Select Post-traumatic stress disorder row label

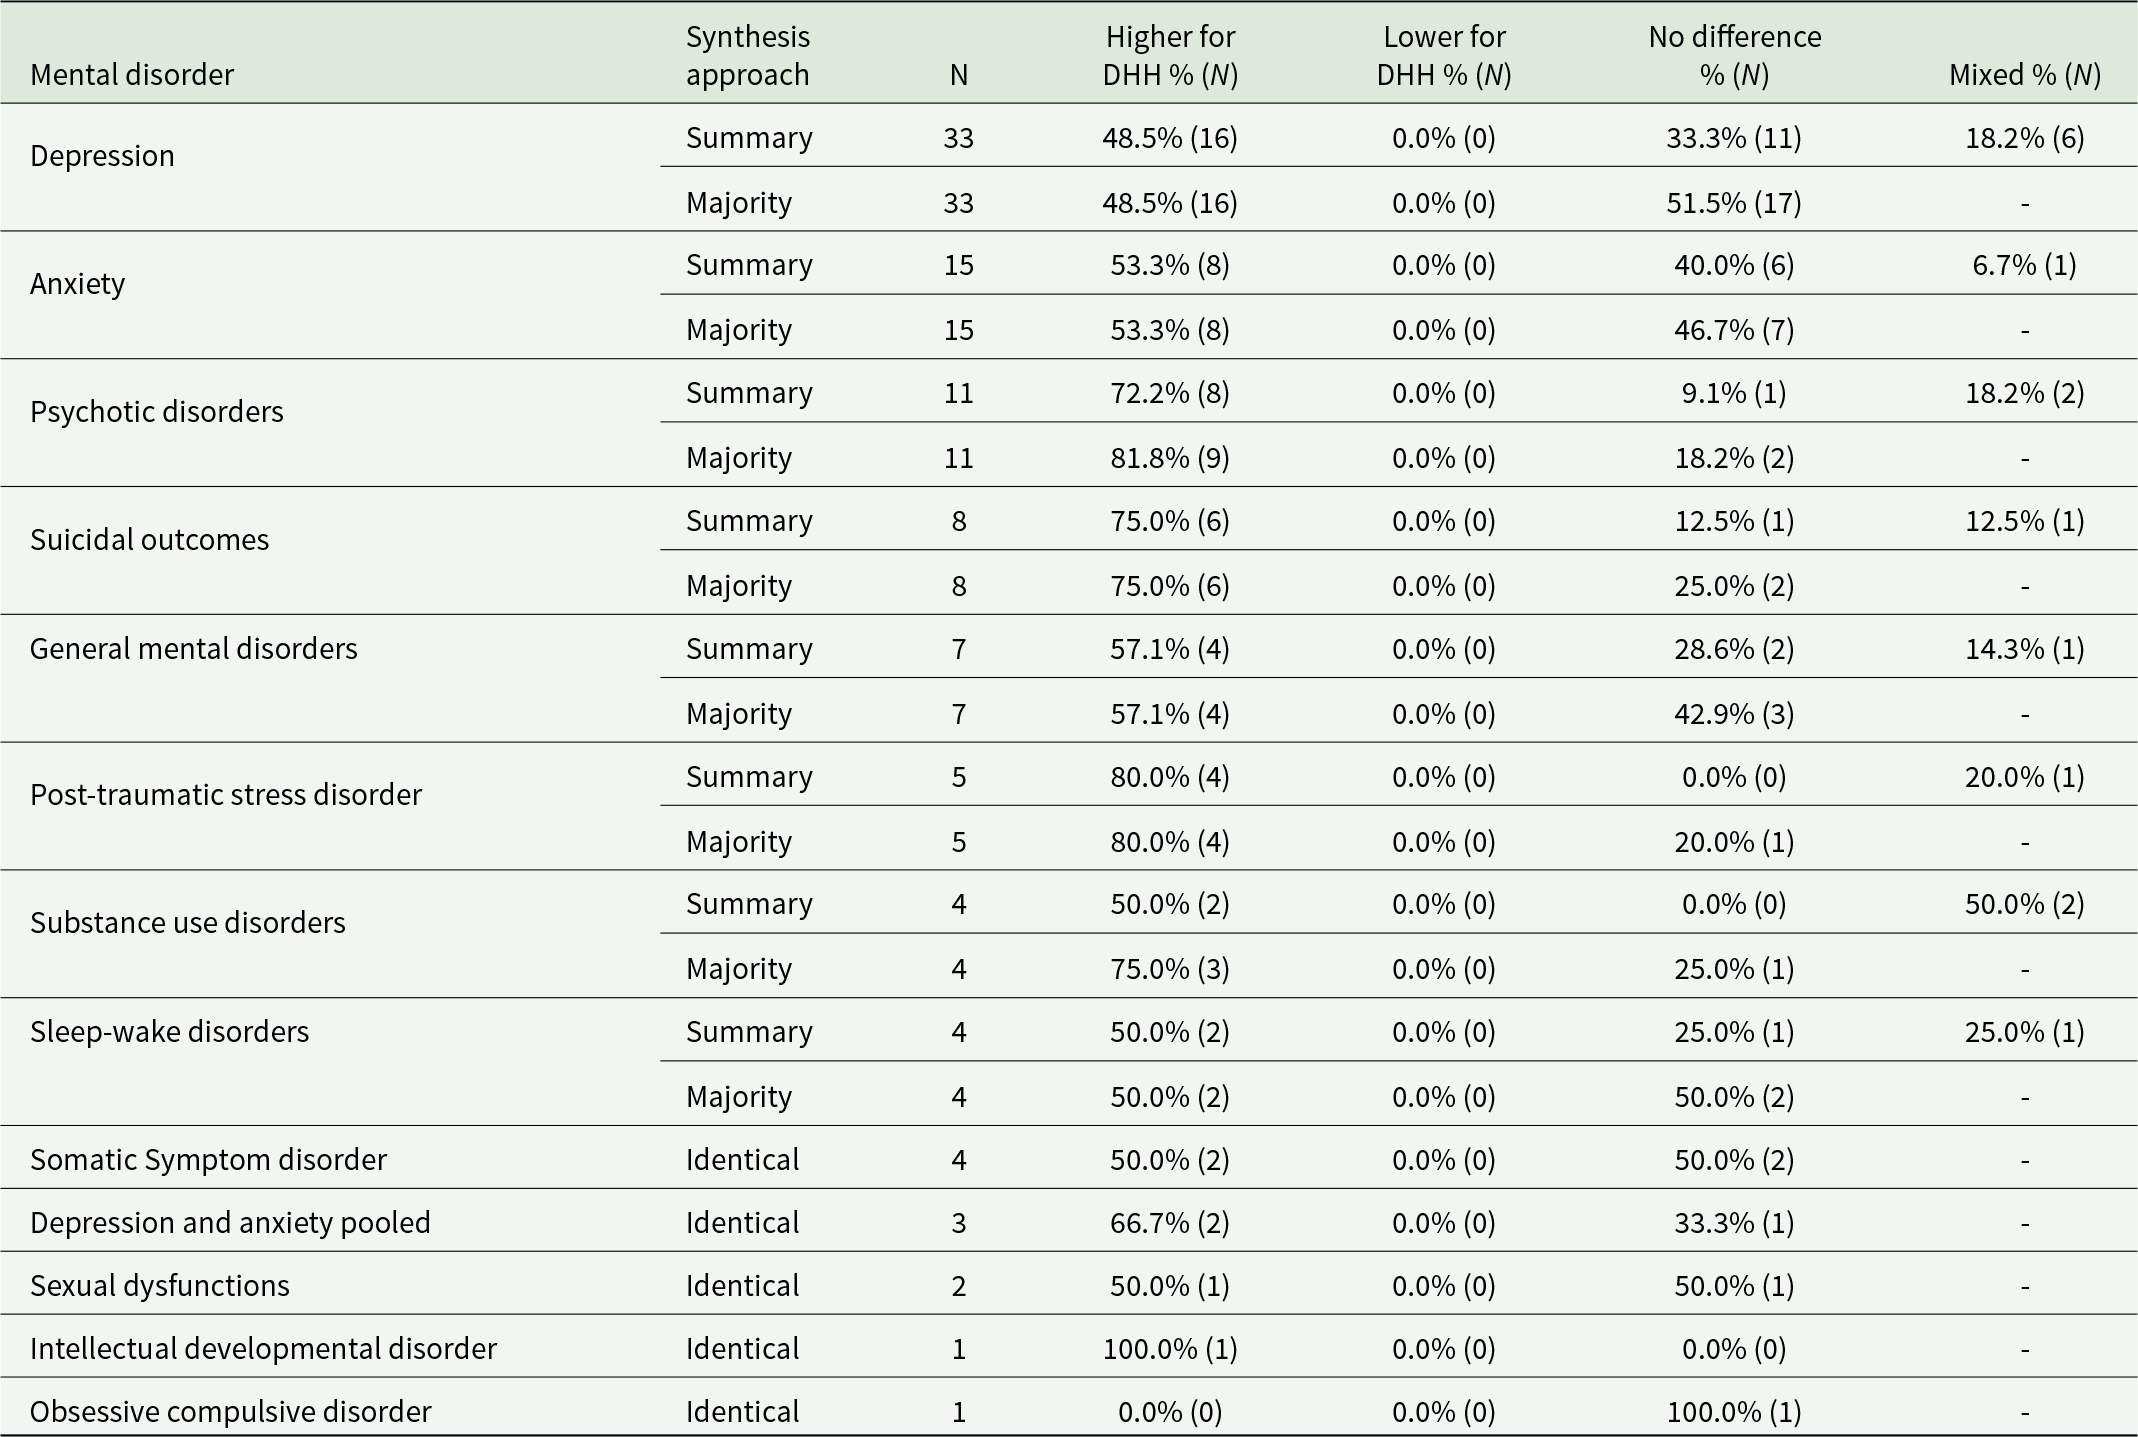pyautogui.click(x=226, y=795)
